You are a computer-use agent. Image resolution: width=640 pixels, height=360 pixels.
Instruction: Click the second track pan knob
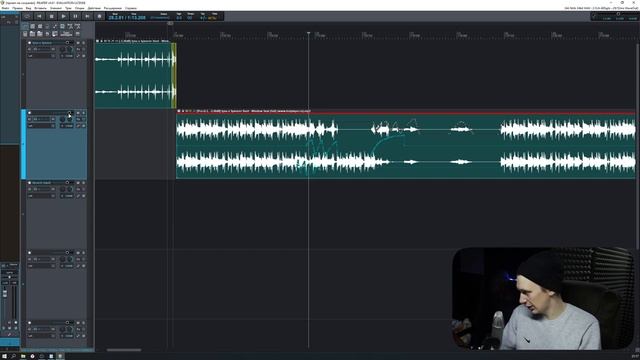tap(62, 119)
